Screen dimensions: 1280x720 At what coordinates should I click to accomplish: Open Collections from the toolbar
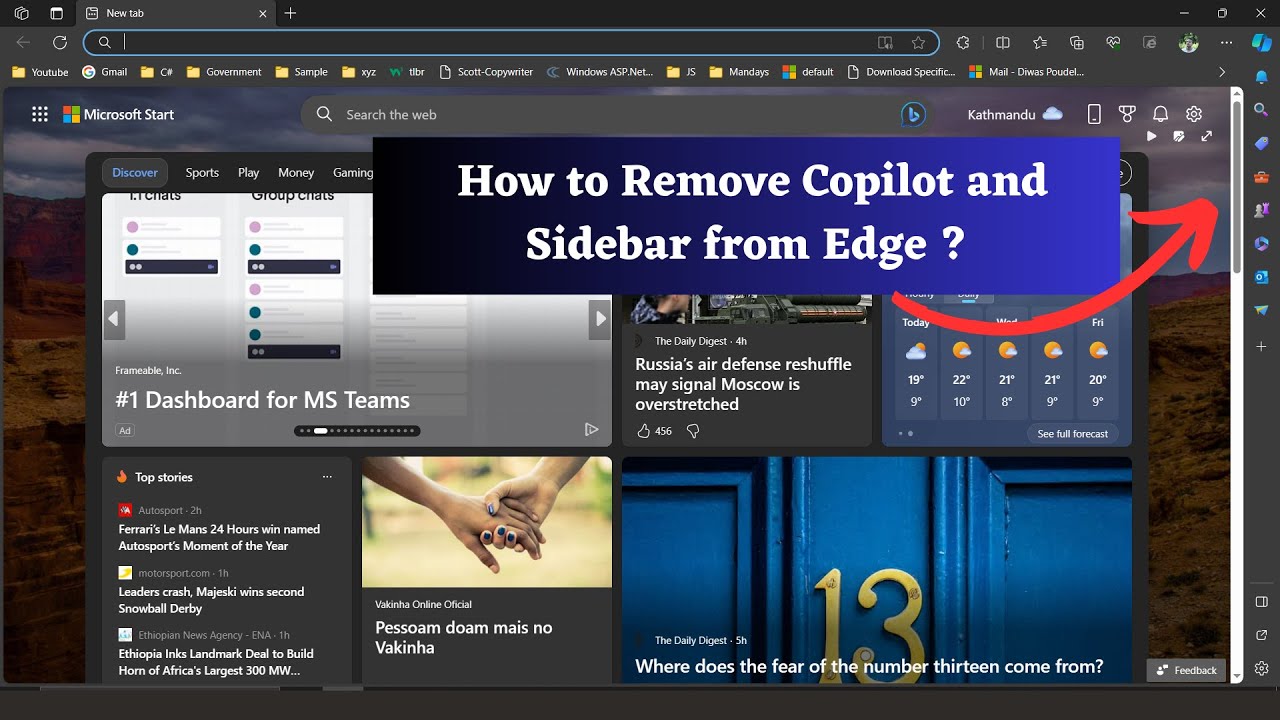[x=1077, y=42]
